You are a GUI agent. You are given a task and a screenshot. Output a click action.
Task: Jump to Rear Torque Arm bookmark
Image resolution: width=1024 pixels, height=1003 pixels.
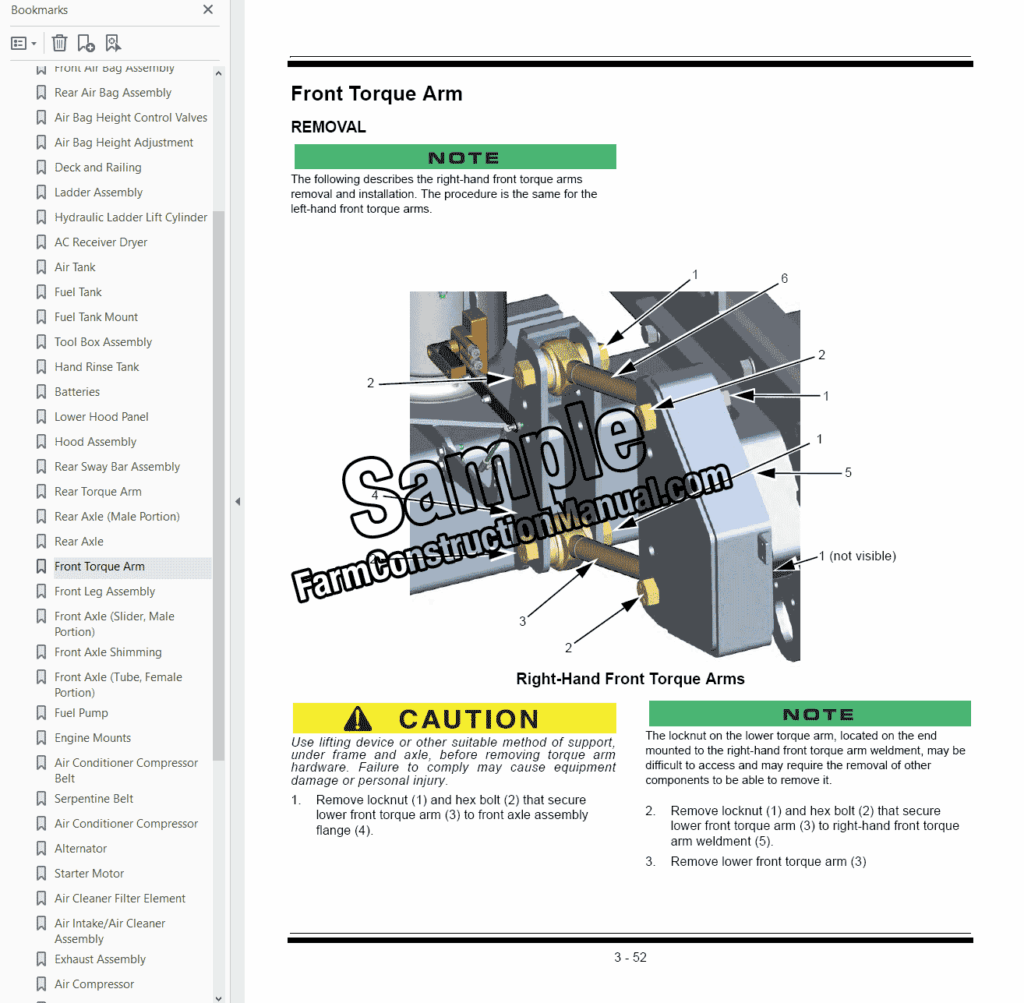tap(98, 492)
